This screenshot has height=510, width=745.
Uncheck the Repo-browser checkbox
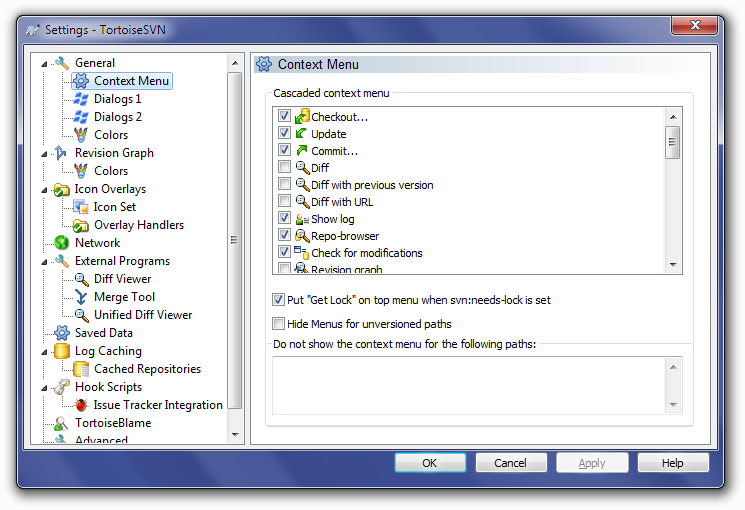click(284, 235)
